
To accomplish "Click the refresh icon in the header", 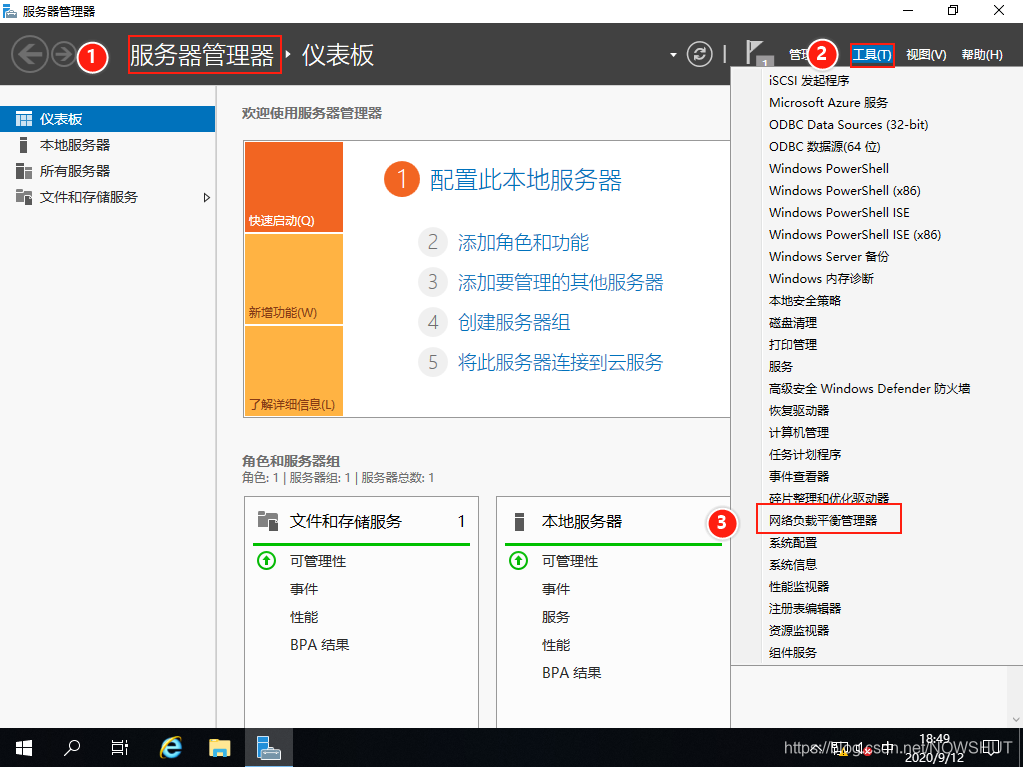I will (x=700, y=54).
